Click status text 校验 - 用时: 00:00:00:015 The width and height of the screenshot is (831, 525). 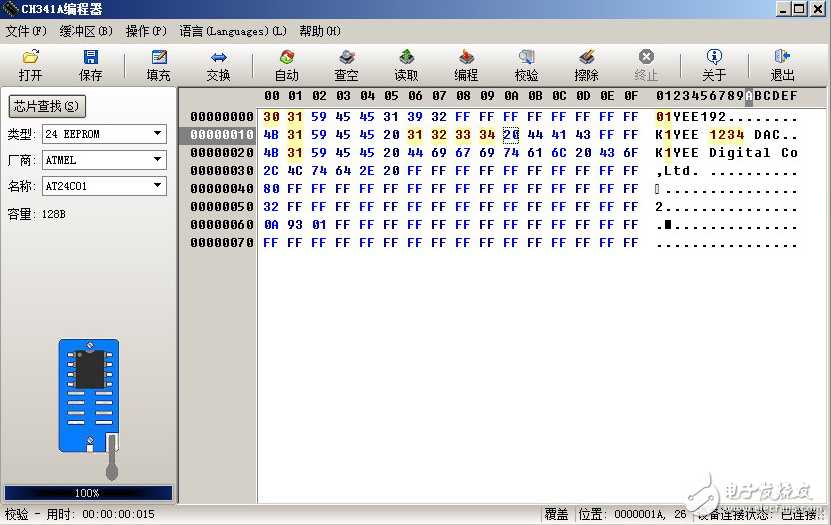pyautogui.click(x=80, y=514)
